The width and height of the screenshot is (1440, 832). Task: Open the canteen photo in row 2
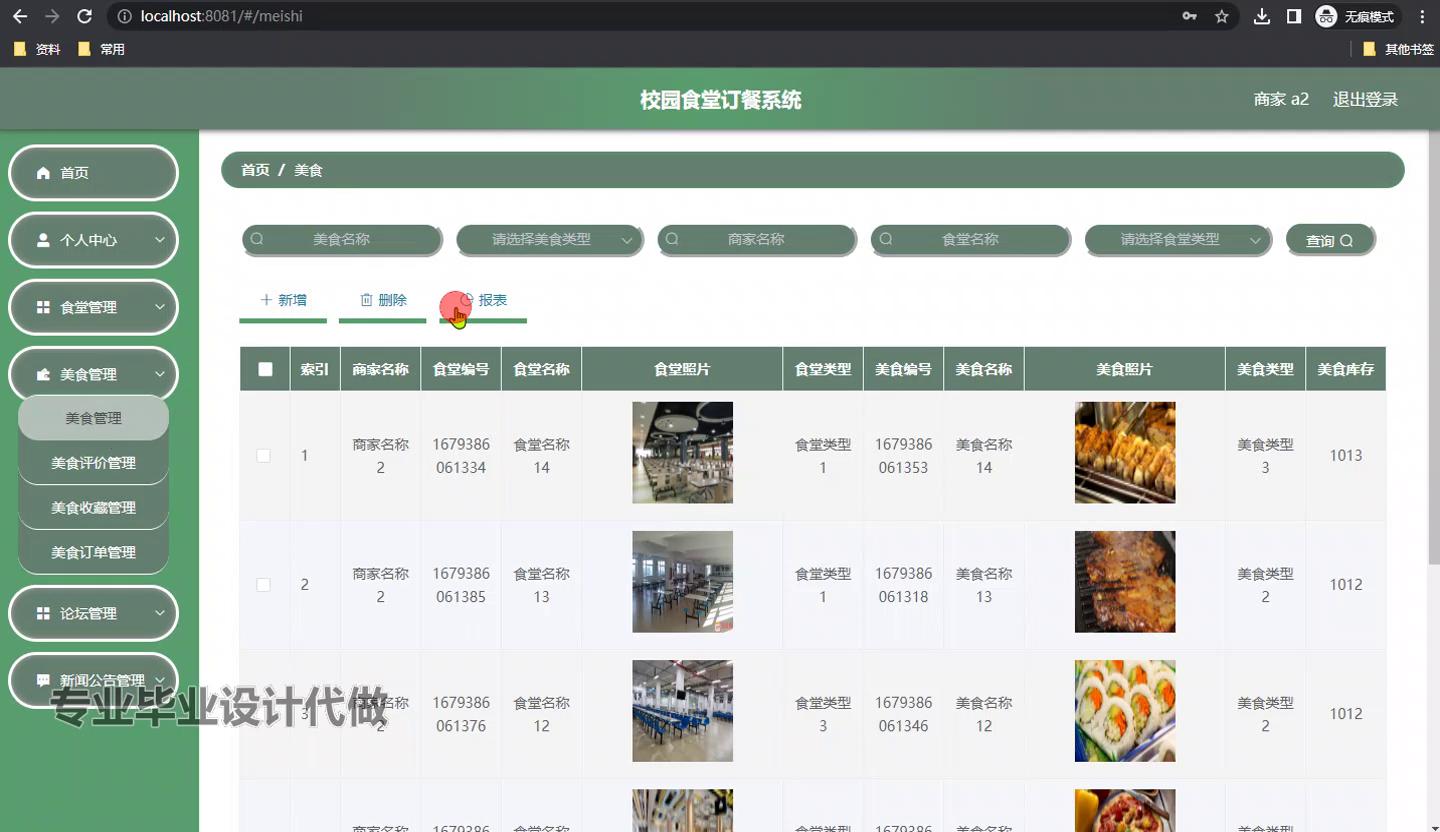682,581
